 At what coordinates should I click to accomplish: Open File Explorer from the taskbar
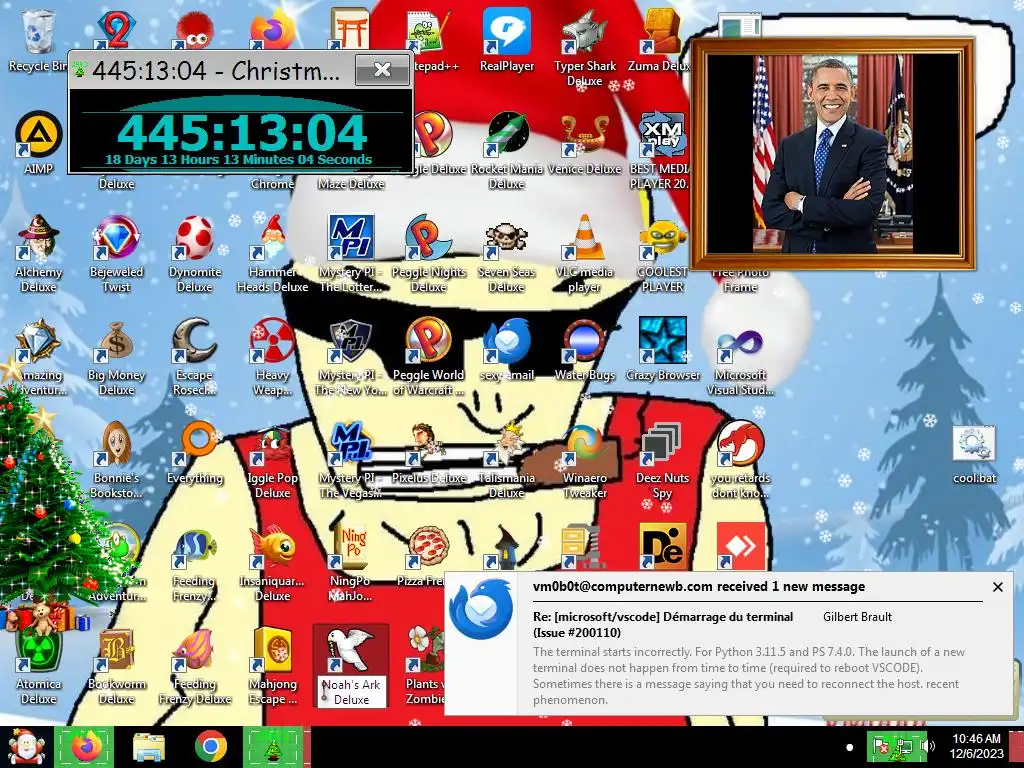coord(149,747)
